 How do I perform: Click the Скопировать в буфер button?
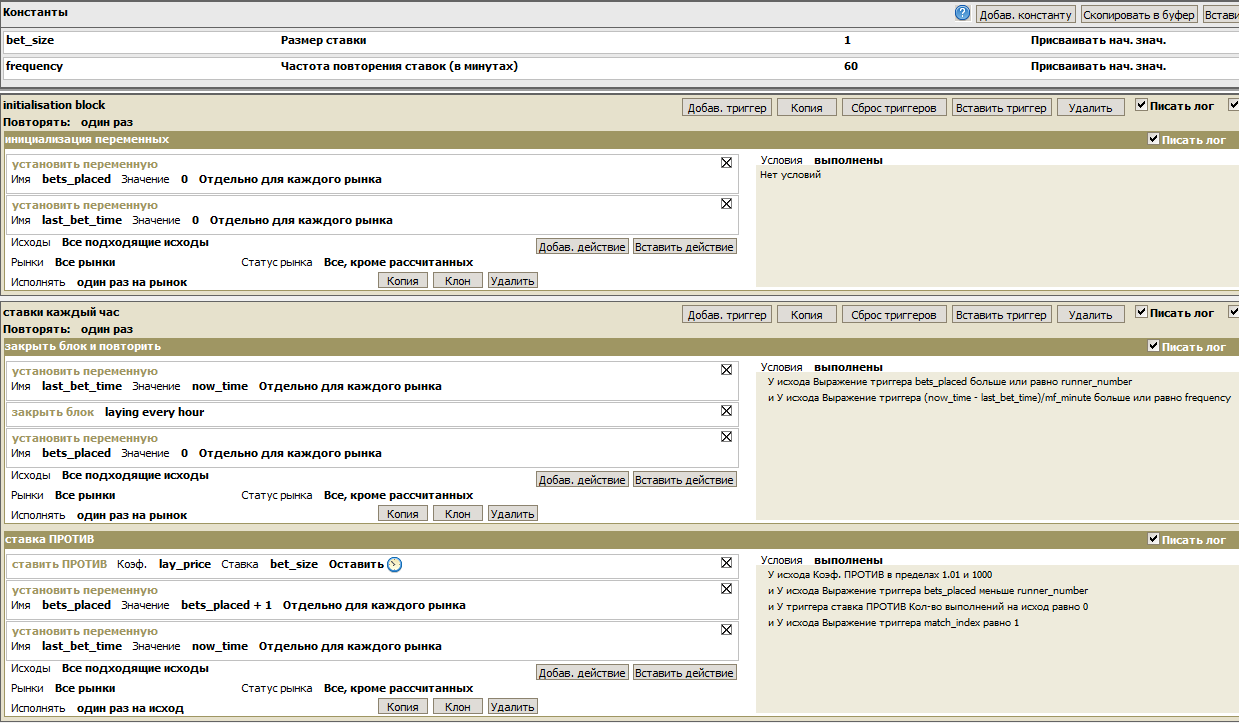tap(1139, 14)
